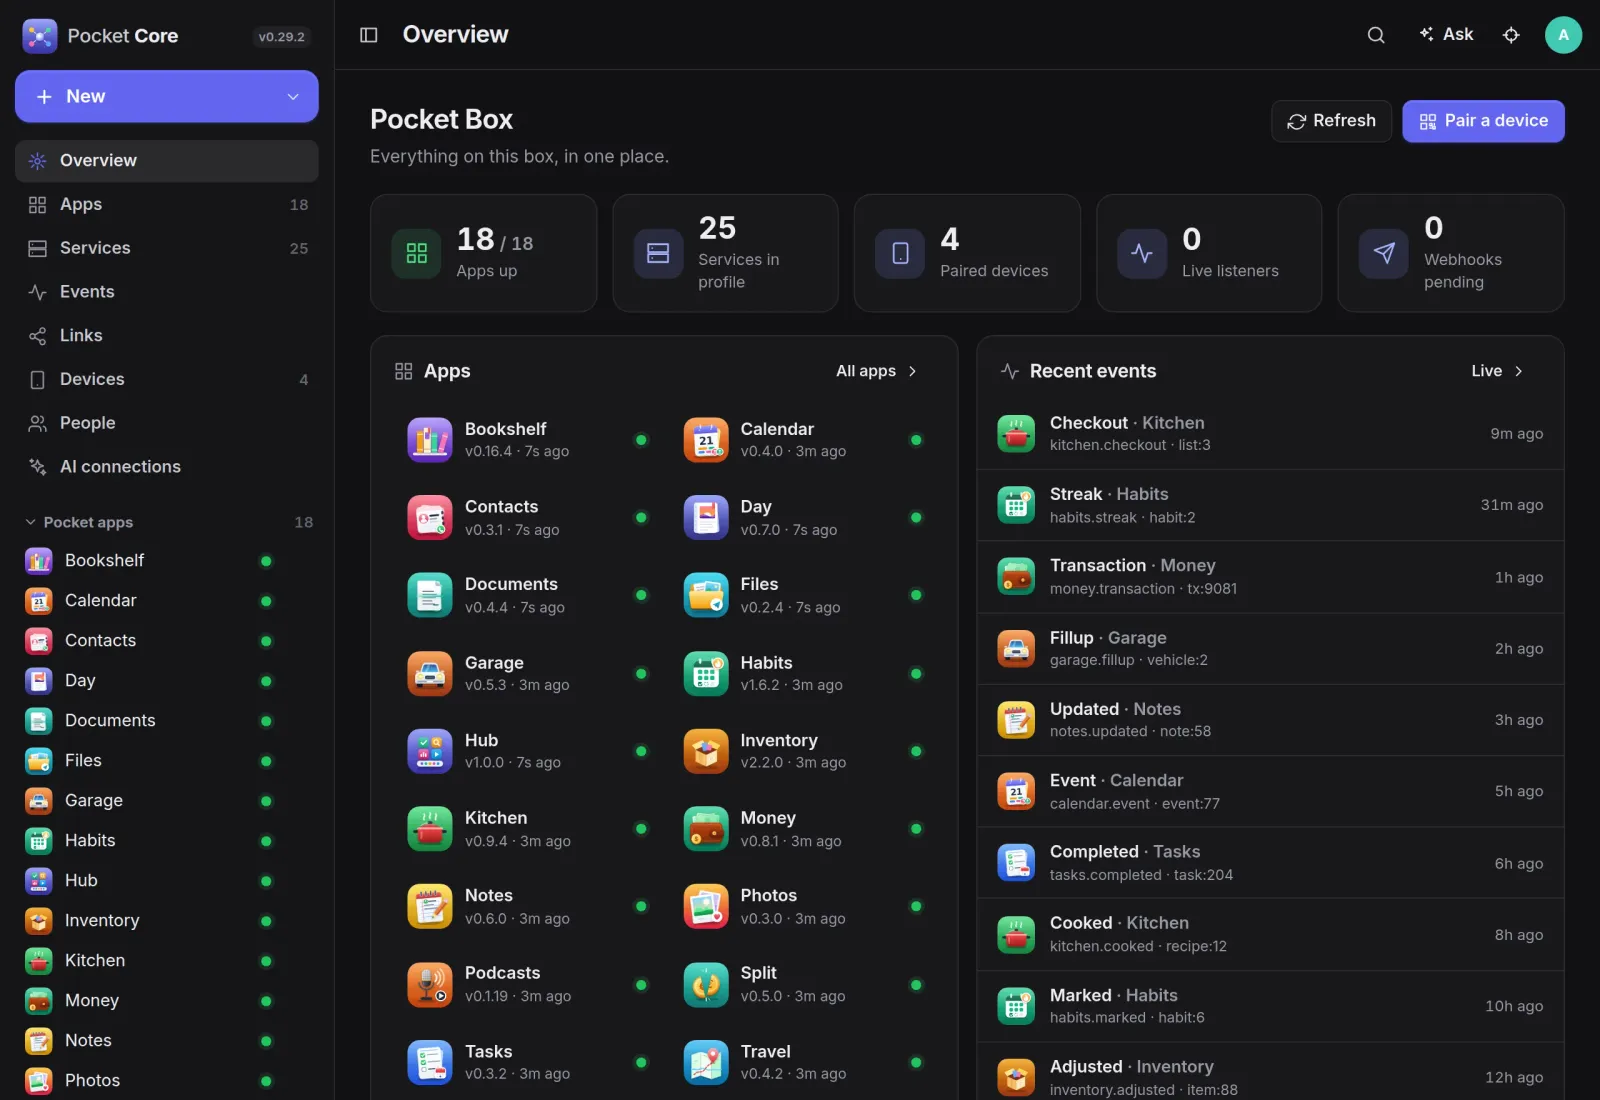Select Inventory in sidebar Pocket apps
Image resolution: width=1600 pixels, height=1100 pixels.
coord(150,920)
